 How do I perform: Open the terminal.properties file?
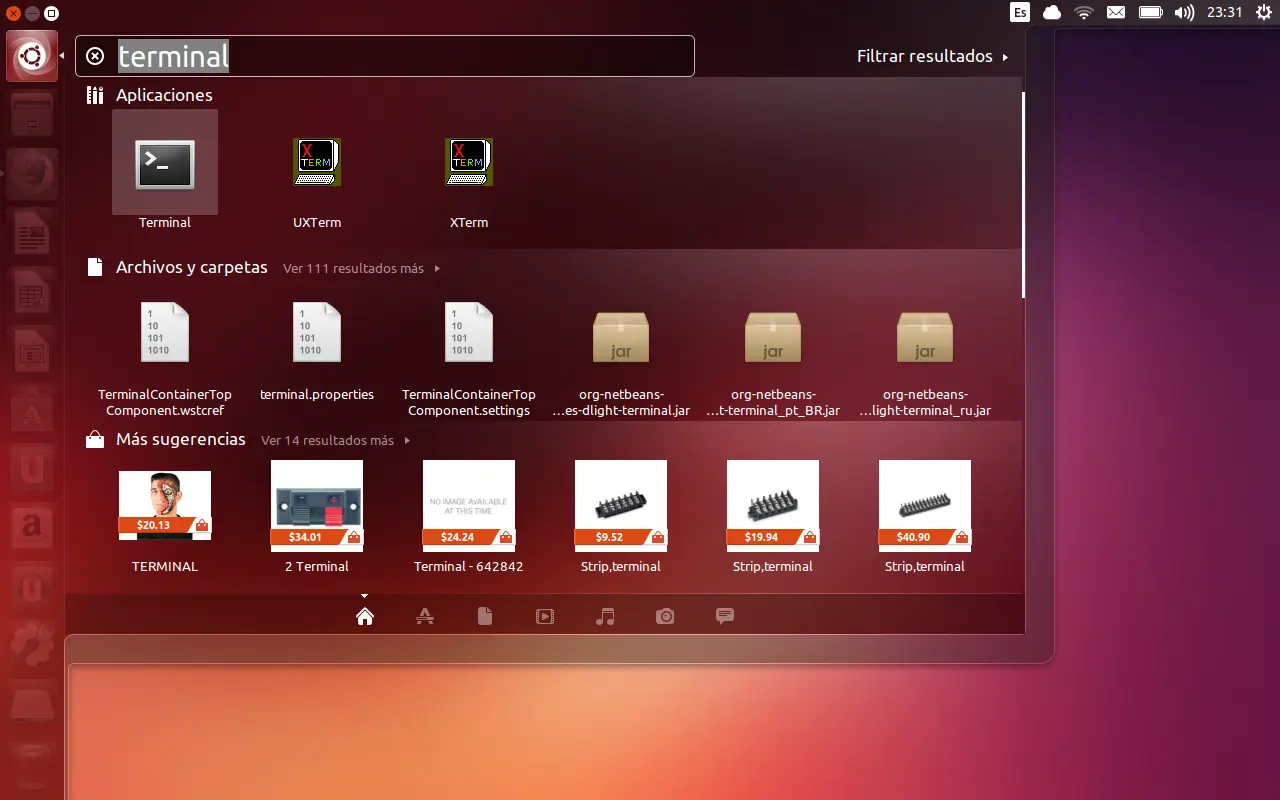click(317, 351)
